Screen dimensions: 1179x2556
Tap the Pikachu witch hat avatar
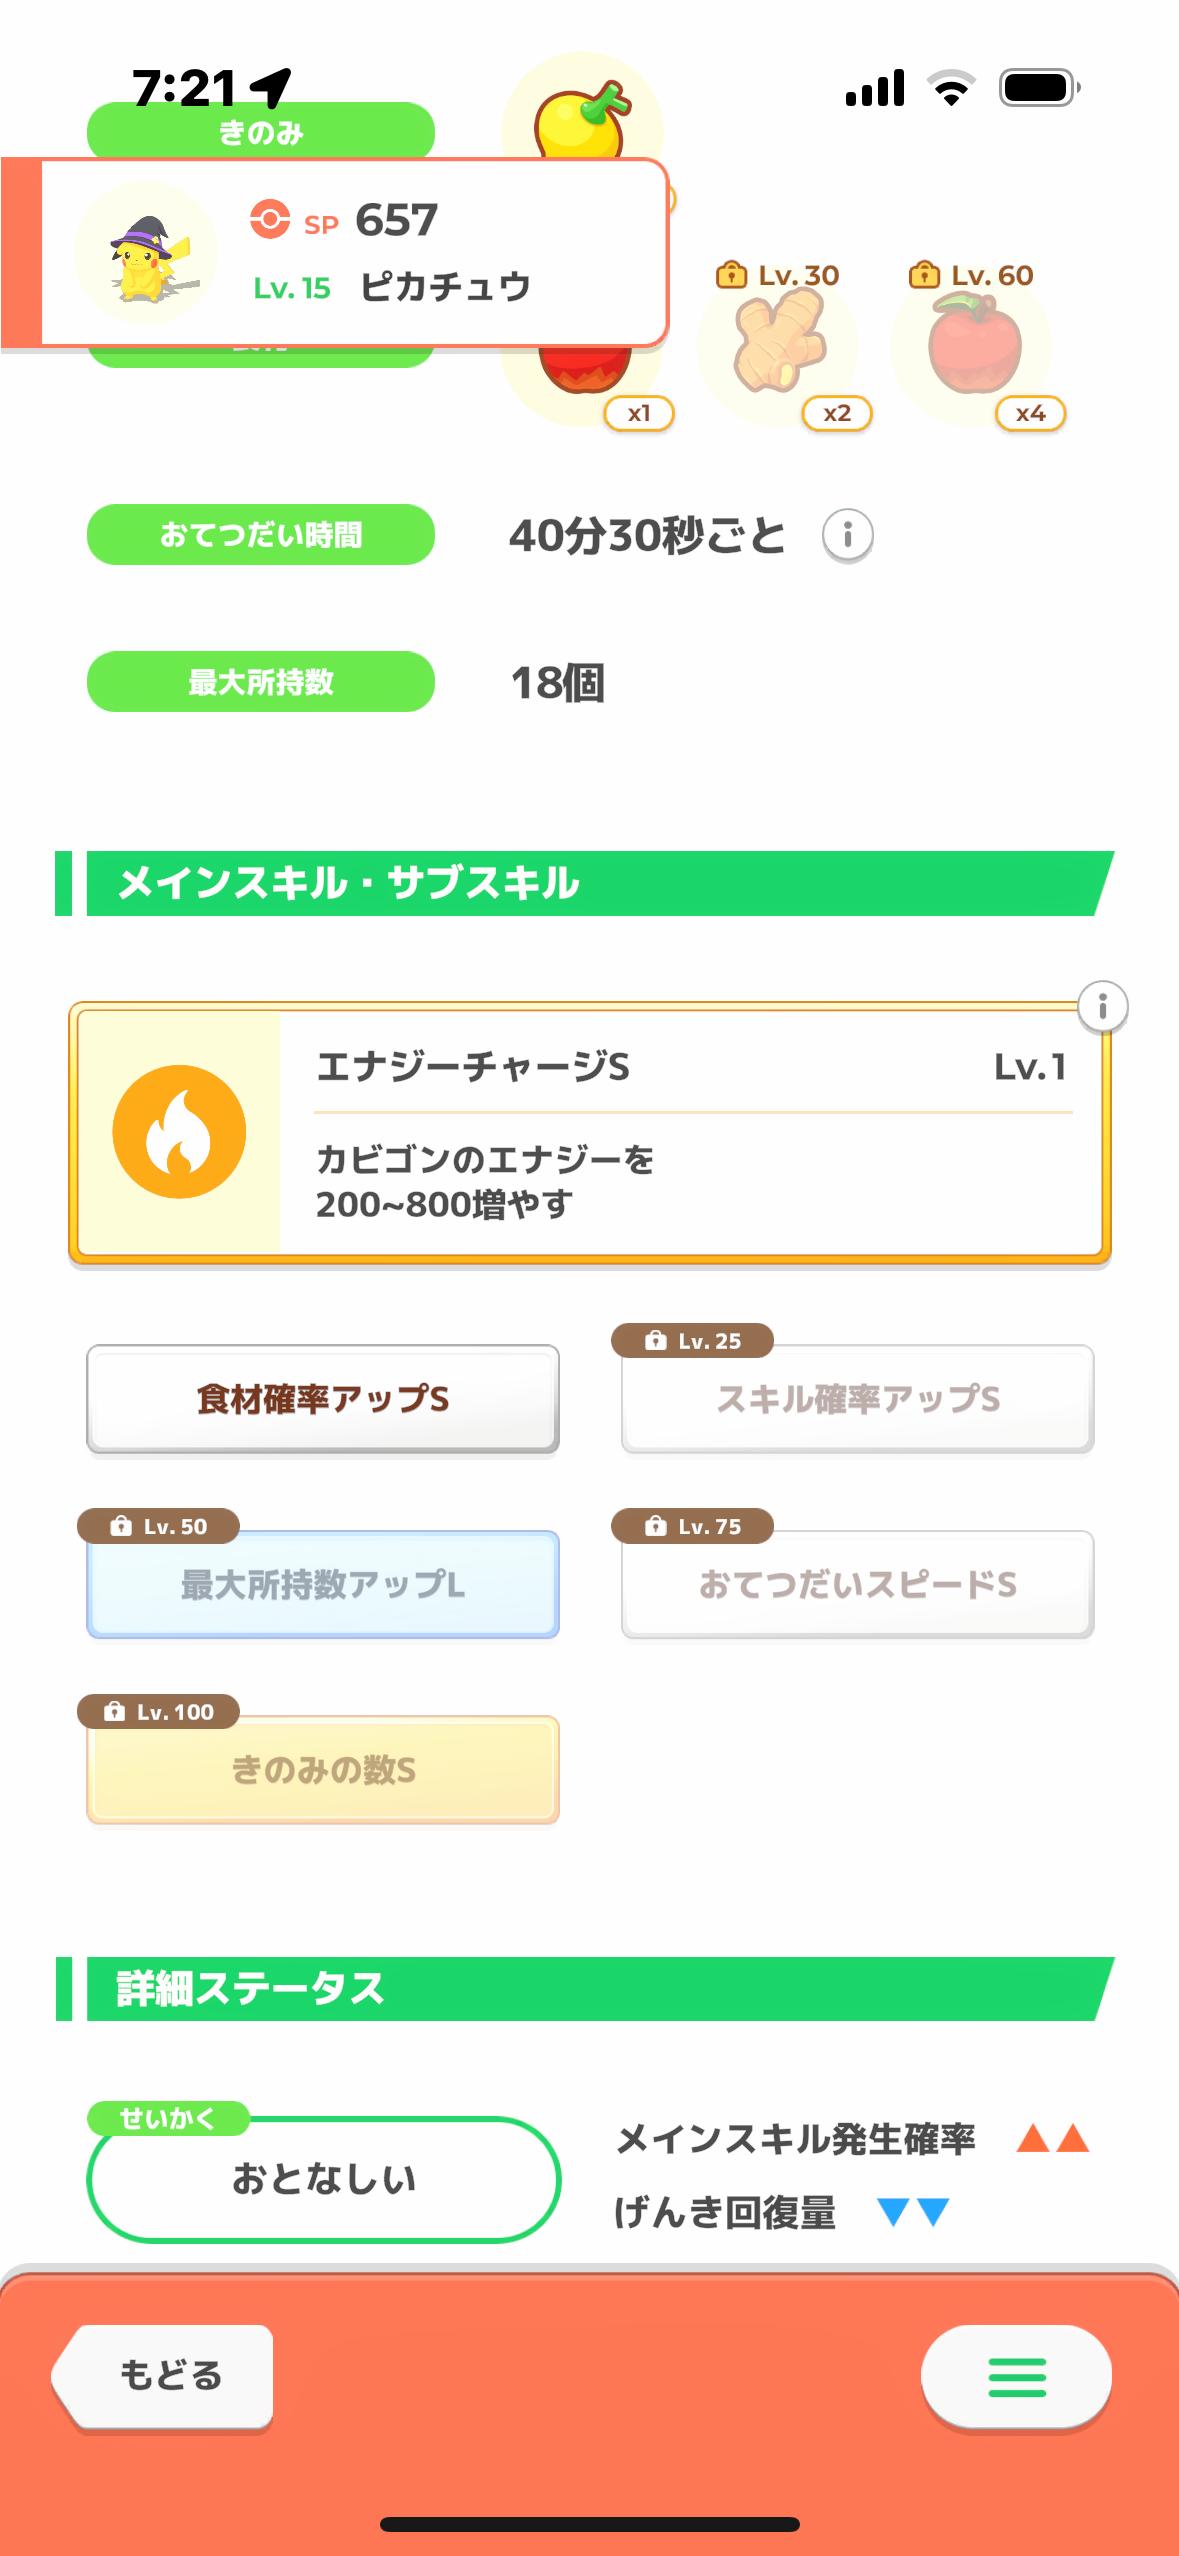[x=146, y=254]
